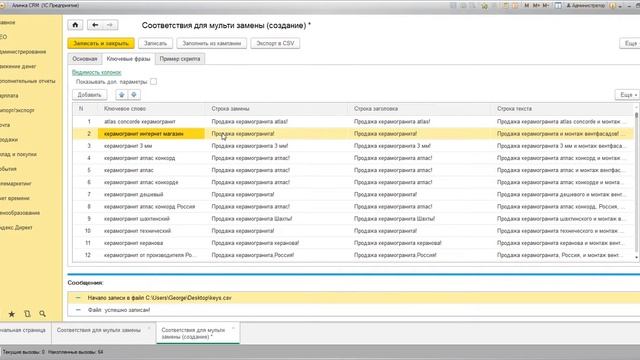Switch to the 'Пример скрипта' tab
Image resolution: width=640 pixels, height=360 pixels.
180,59
